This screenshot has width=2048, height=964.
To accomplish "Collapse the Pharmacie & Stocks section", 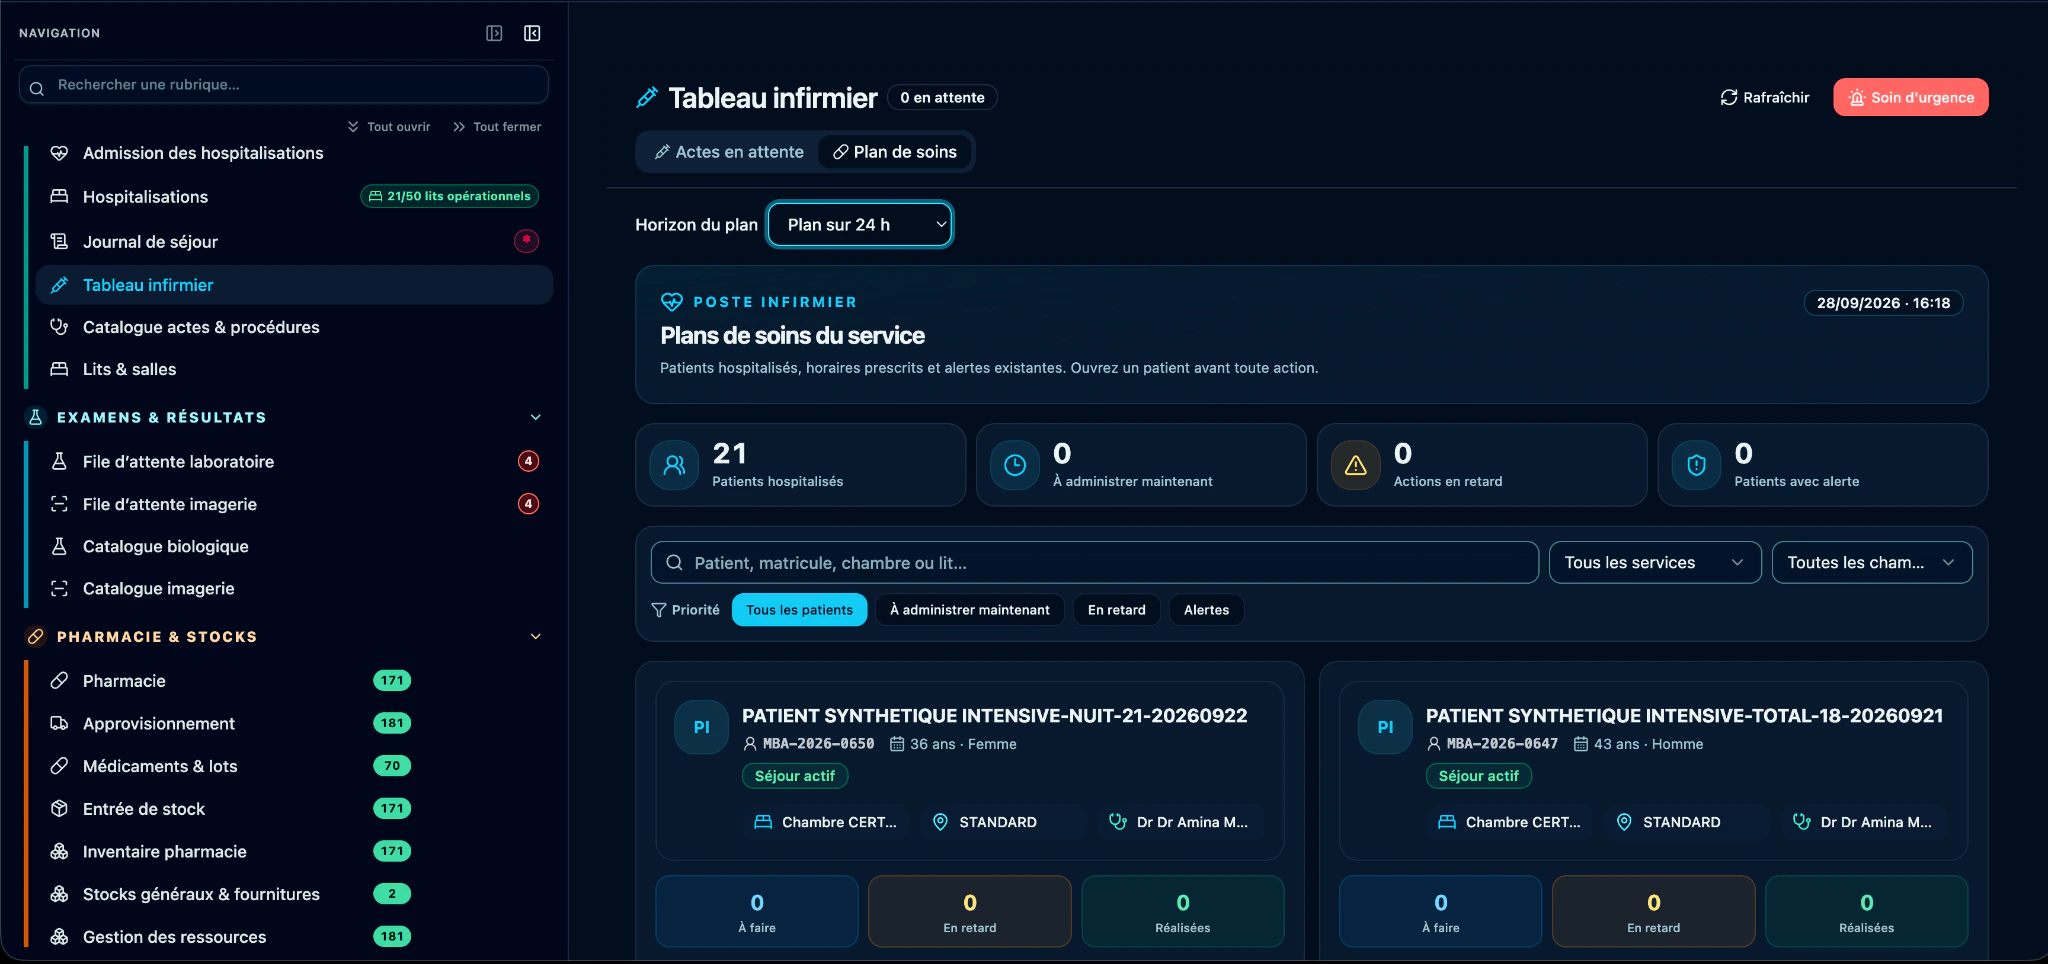I will click(x=535, y=636).
